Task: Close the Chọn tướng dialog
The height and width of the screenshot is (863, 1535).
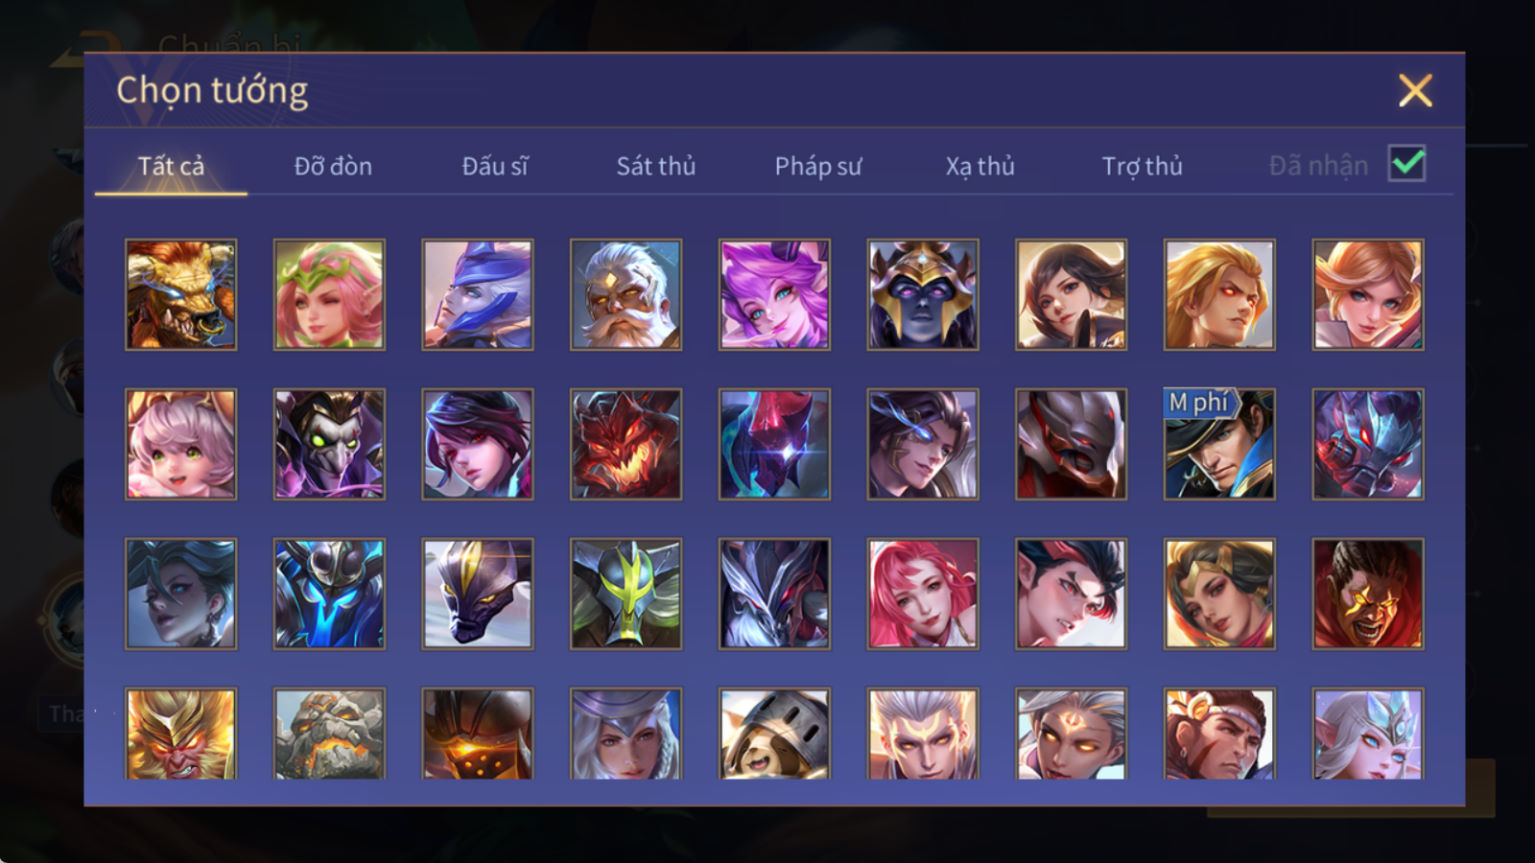Action: click(x=1415, y=91)
